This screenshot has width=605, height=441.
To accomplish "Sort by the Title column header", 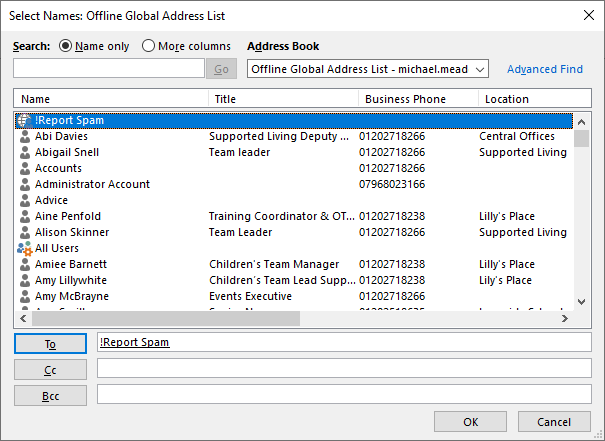I will pos(283,99).
